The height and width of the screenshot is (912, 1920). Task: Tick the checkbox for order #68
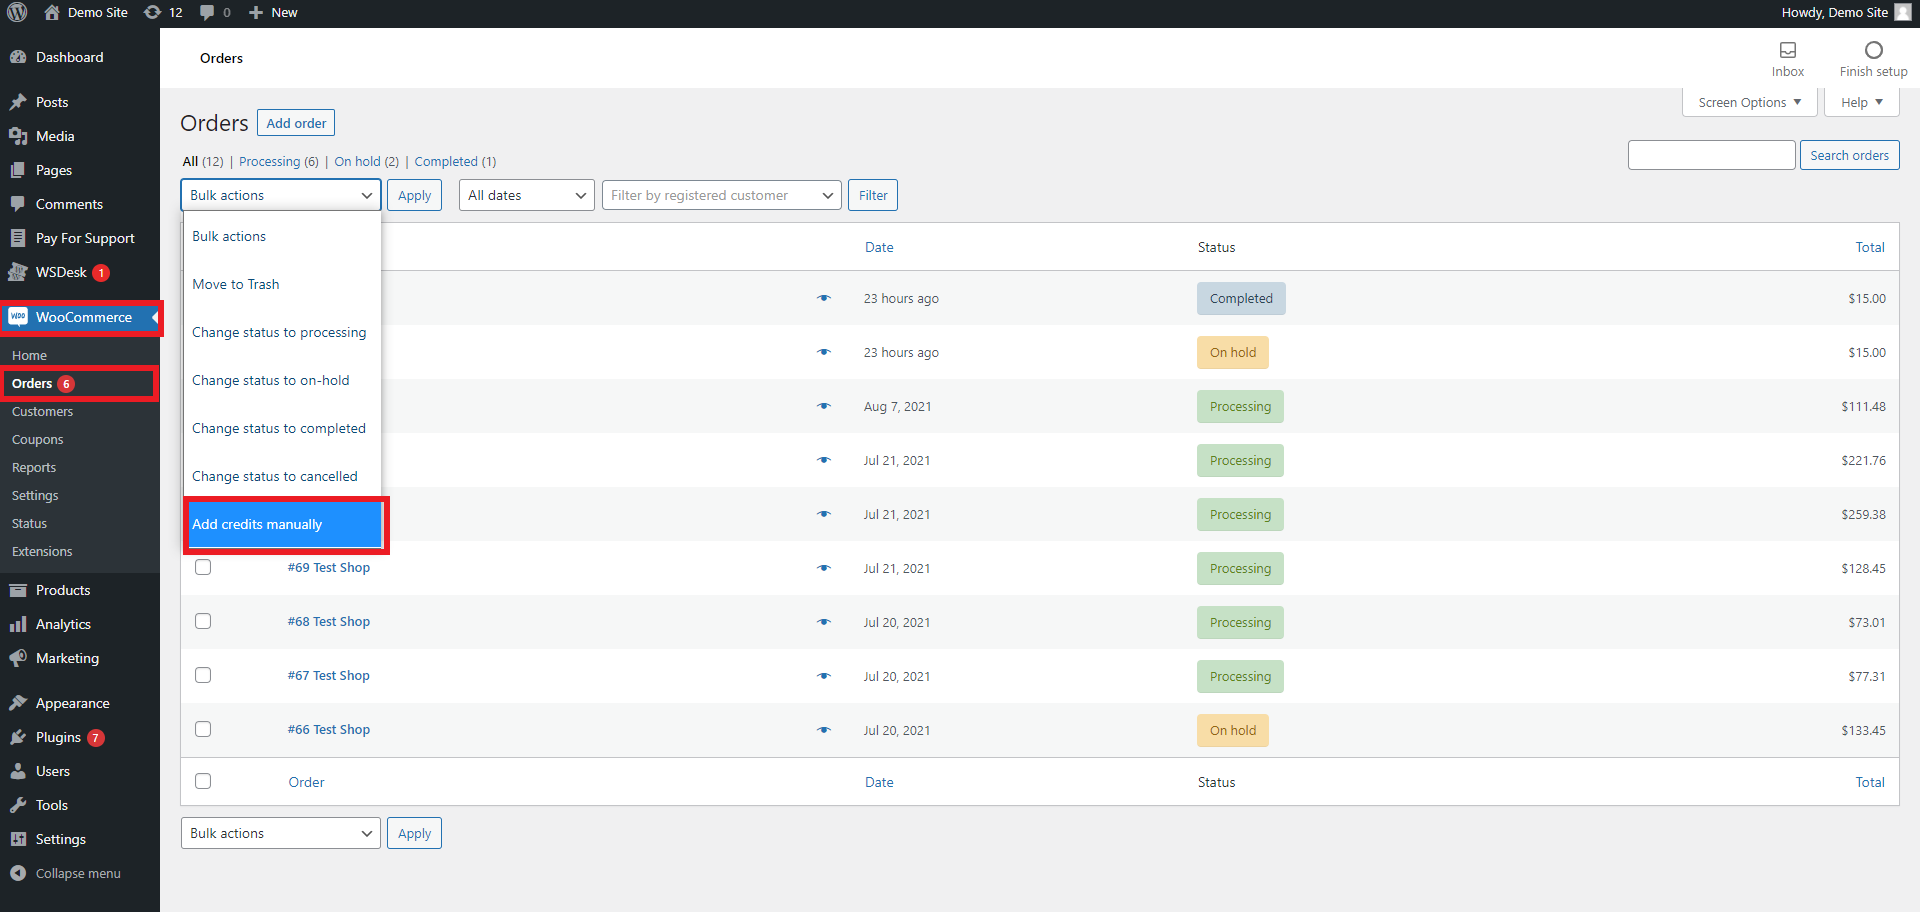(203, 621)
